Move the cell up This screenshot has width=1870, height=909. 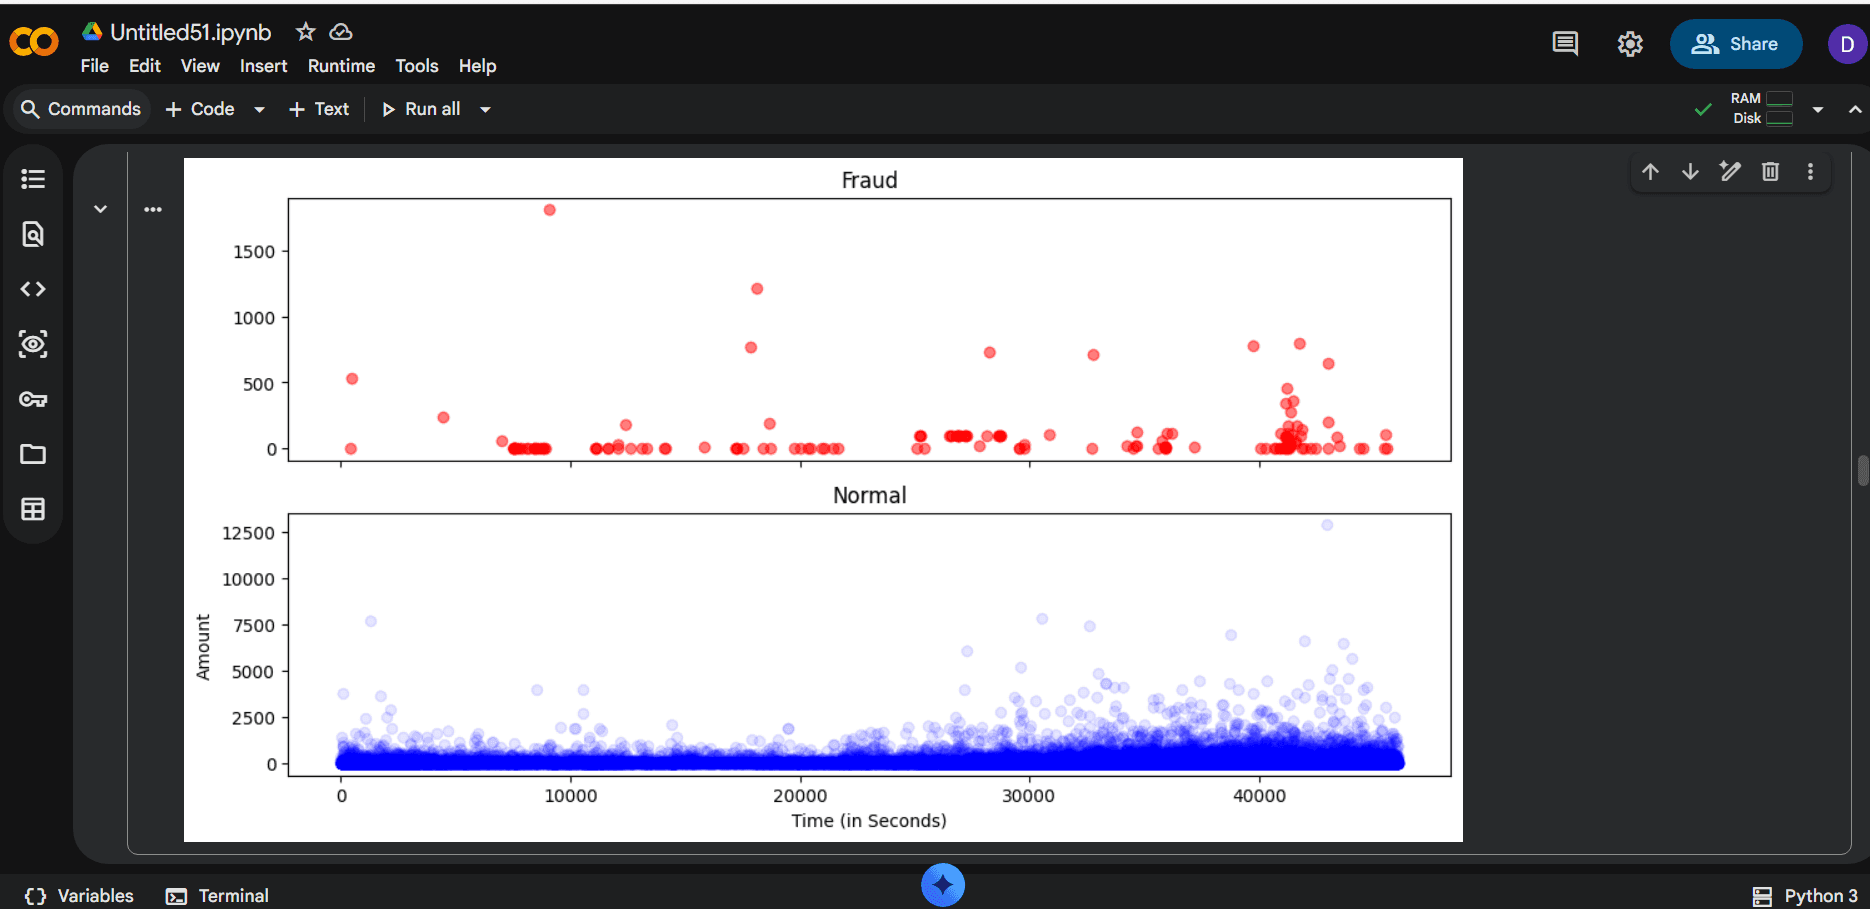coord(1650,171)
